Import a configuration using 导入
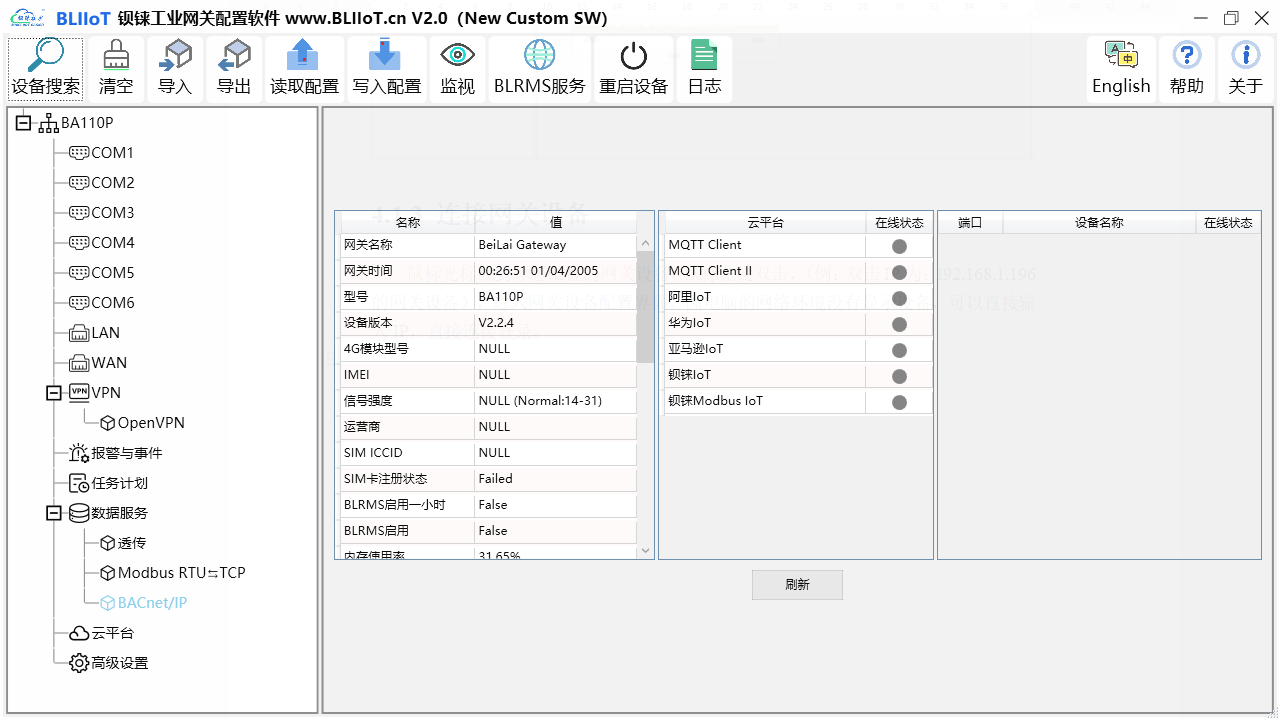The width and height of the screenshot is (1280, 720). click(x=174, y=67)
